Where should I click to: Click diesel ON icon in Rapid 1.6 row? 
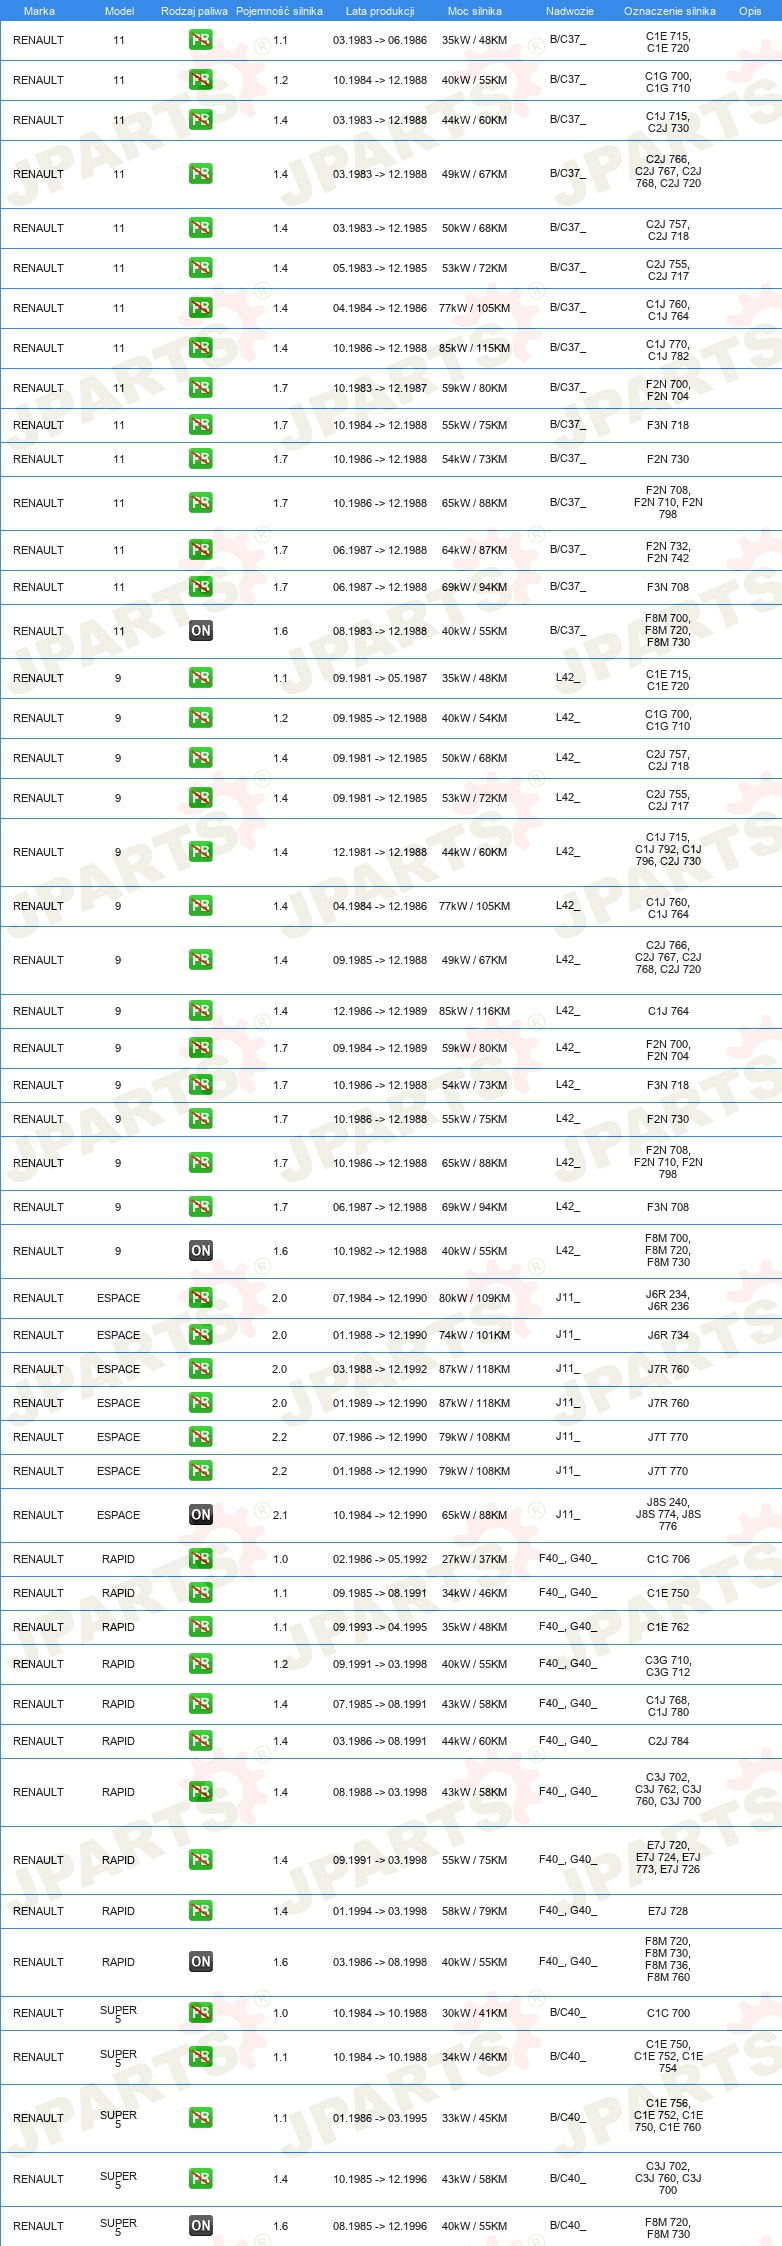point(200,1962)
